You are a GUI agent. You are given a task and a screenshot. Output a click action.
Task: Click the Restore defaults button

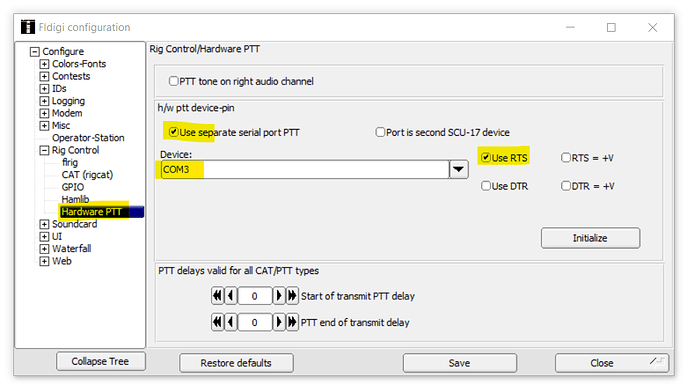coord(236,363)
